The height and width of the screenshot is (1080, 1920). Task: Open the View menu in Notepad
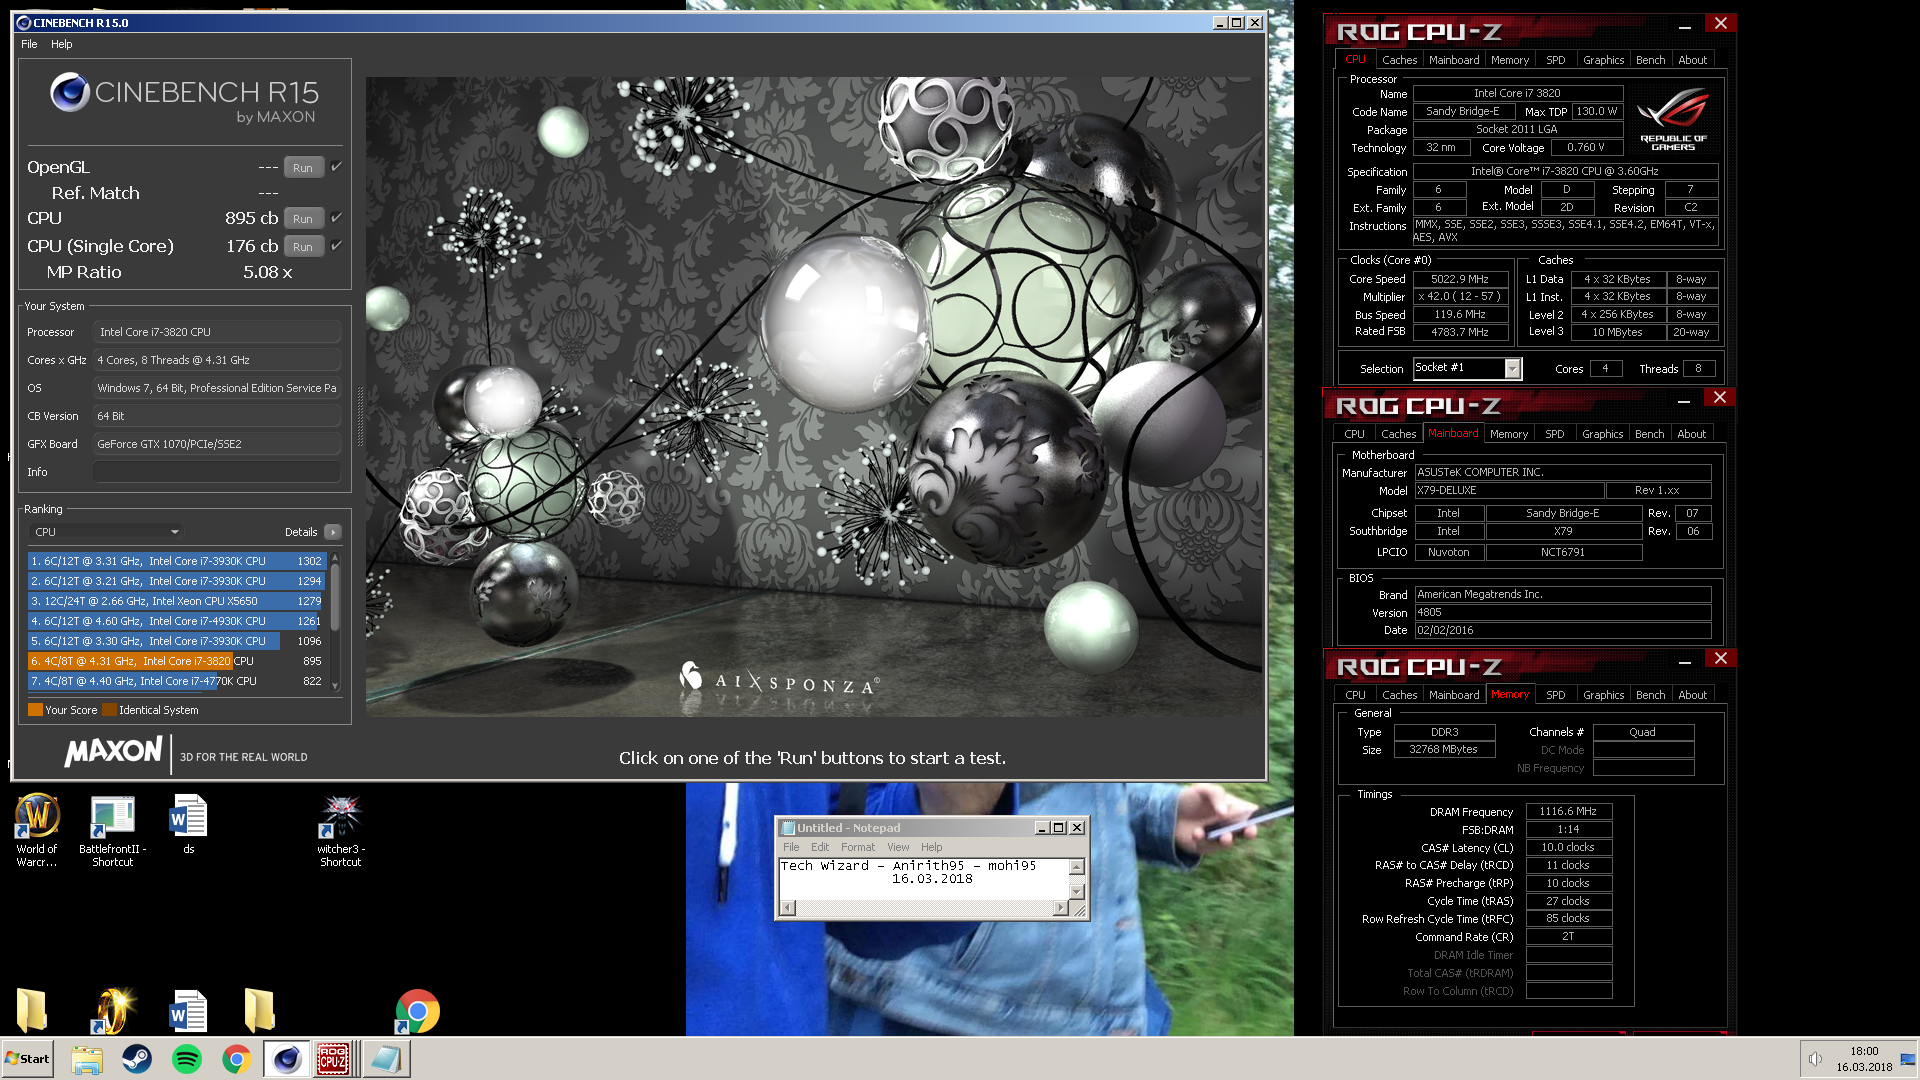[898, 847]
